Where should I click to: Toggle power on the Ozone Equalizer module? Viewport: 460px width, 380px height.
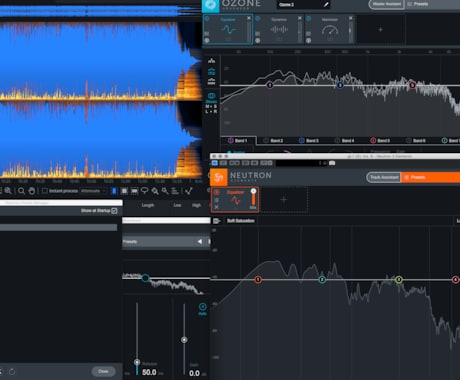pyautogui.click(x=207, y=19)
